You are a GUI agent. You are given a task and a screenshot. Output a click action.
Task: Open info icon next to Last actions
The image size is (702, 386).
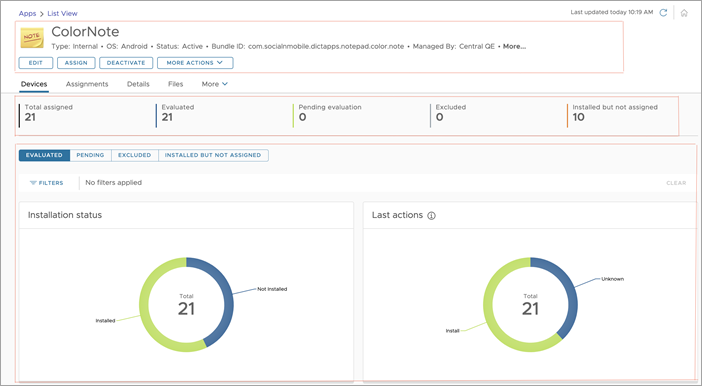point(431,215)
